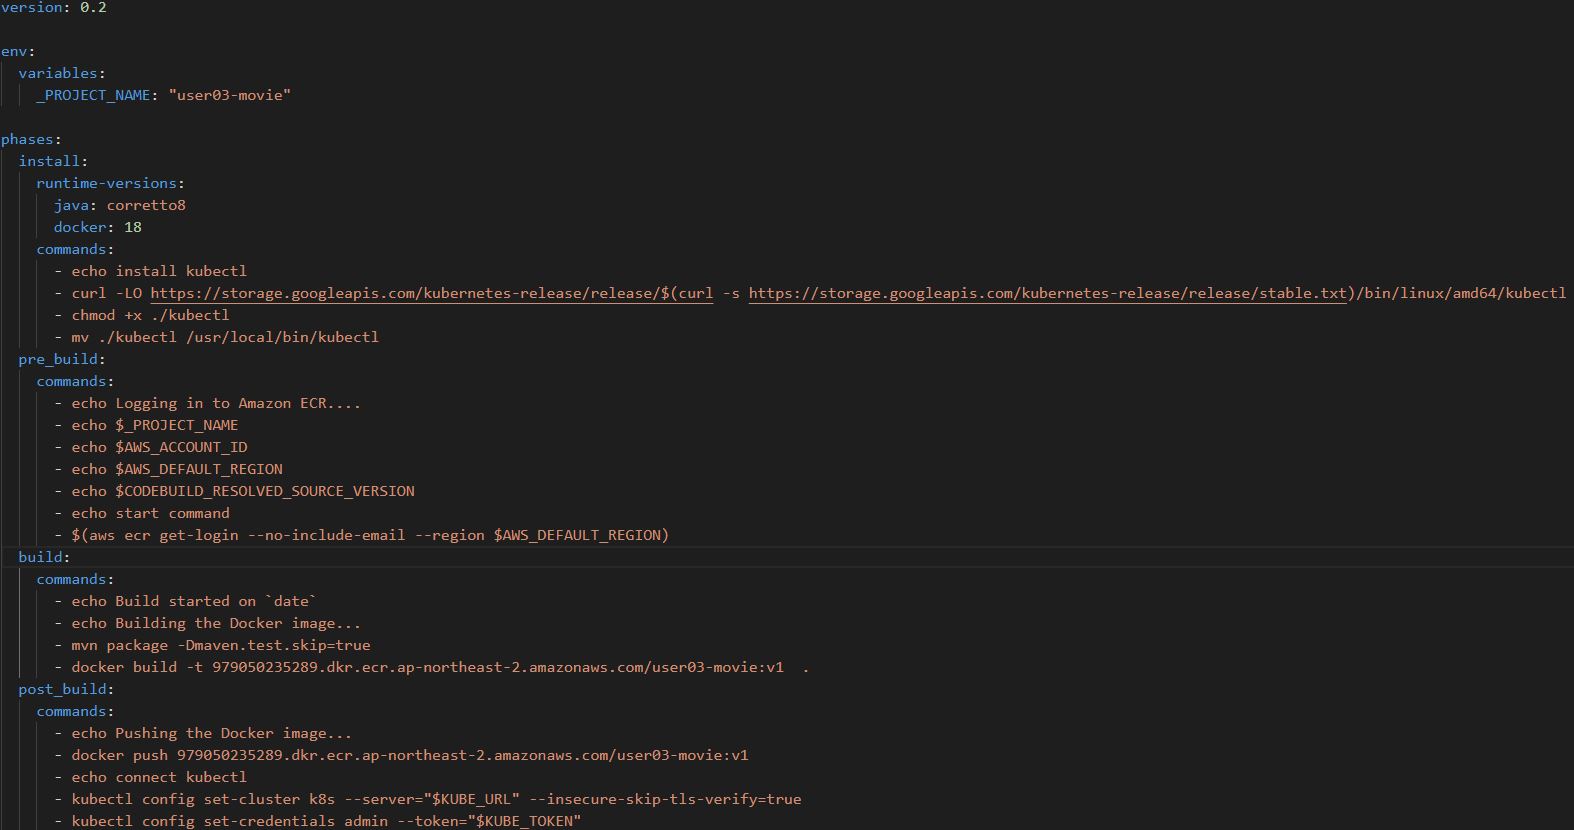Viewport: 1574px width, 830px height.
Task: Click the 'env:' key
Action: coord(18,51)
